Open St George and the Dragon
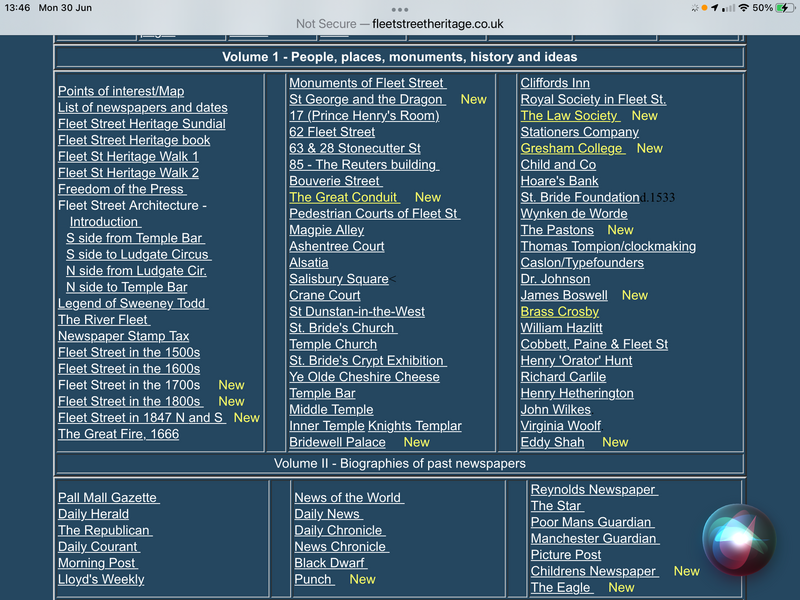Image resolution: width=800 pixels, height=600 pixels. [x=367, y=99]
